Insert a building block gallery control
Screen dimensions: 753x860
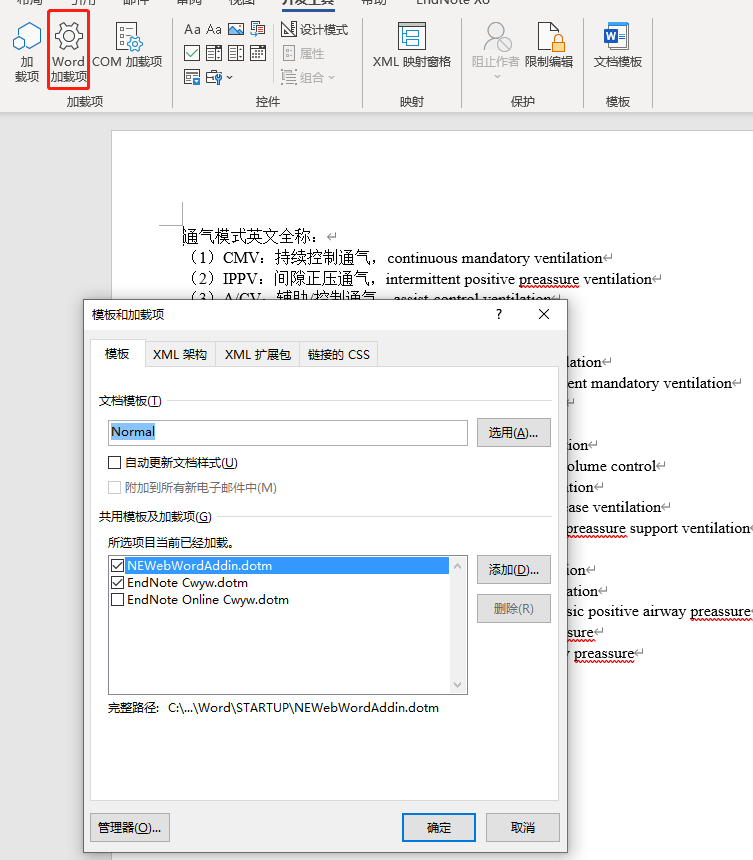(x=258, y=29)
